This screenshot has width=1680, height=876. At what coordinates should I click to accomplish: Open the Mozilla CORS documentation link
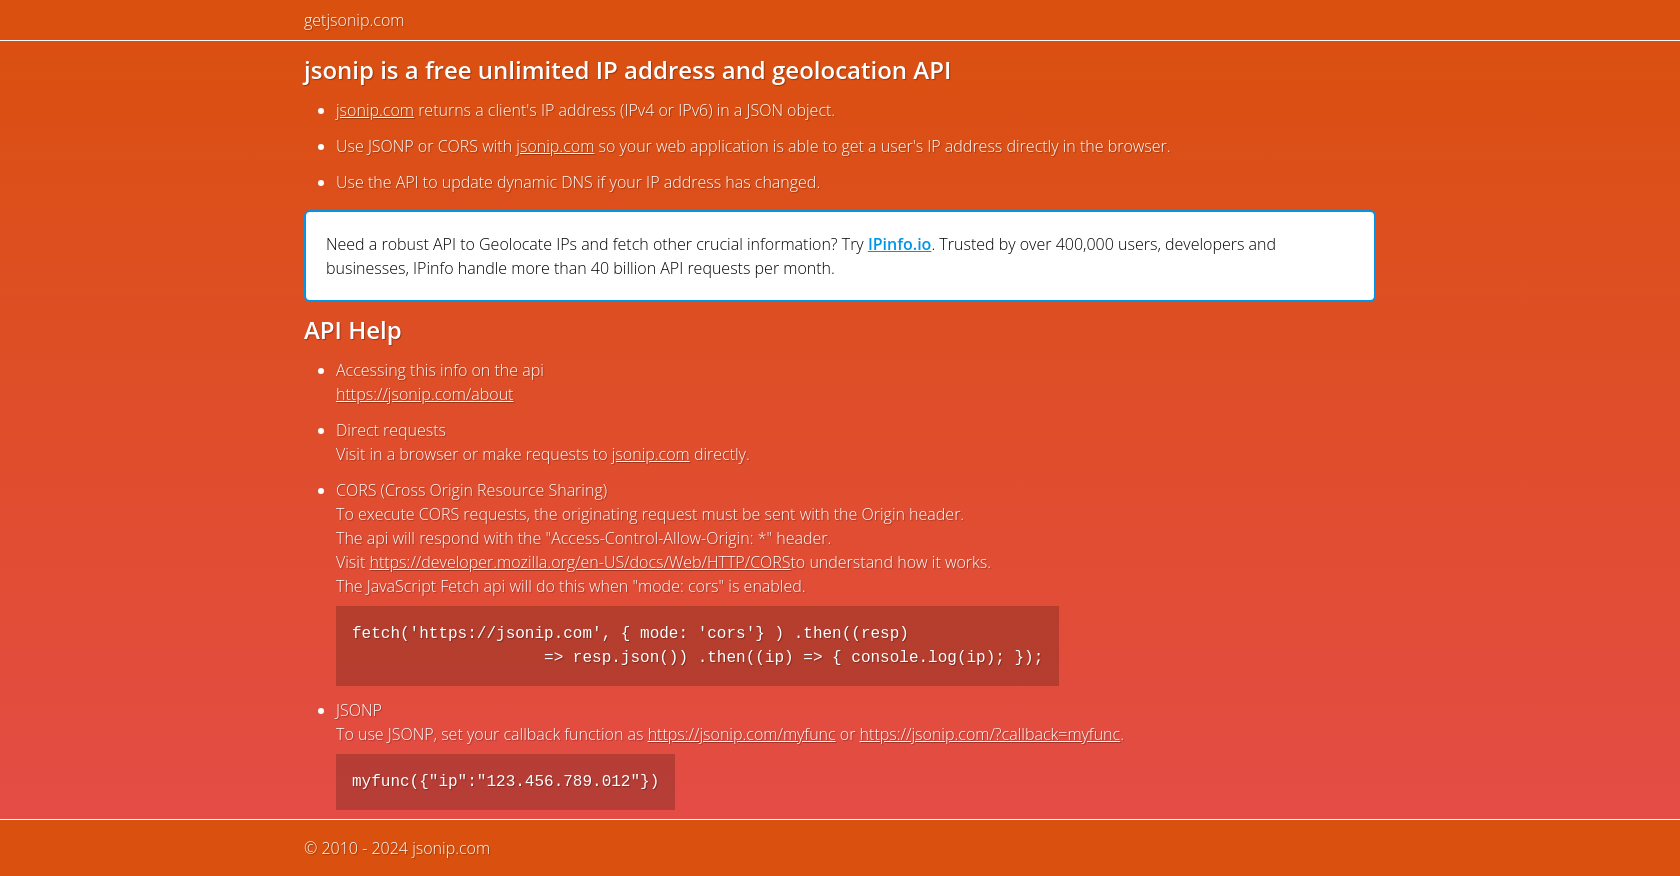click(579, 562)
